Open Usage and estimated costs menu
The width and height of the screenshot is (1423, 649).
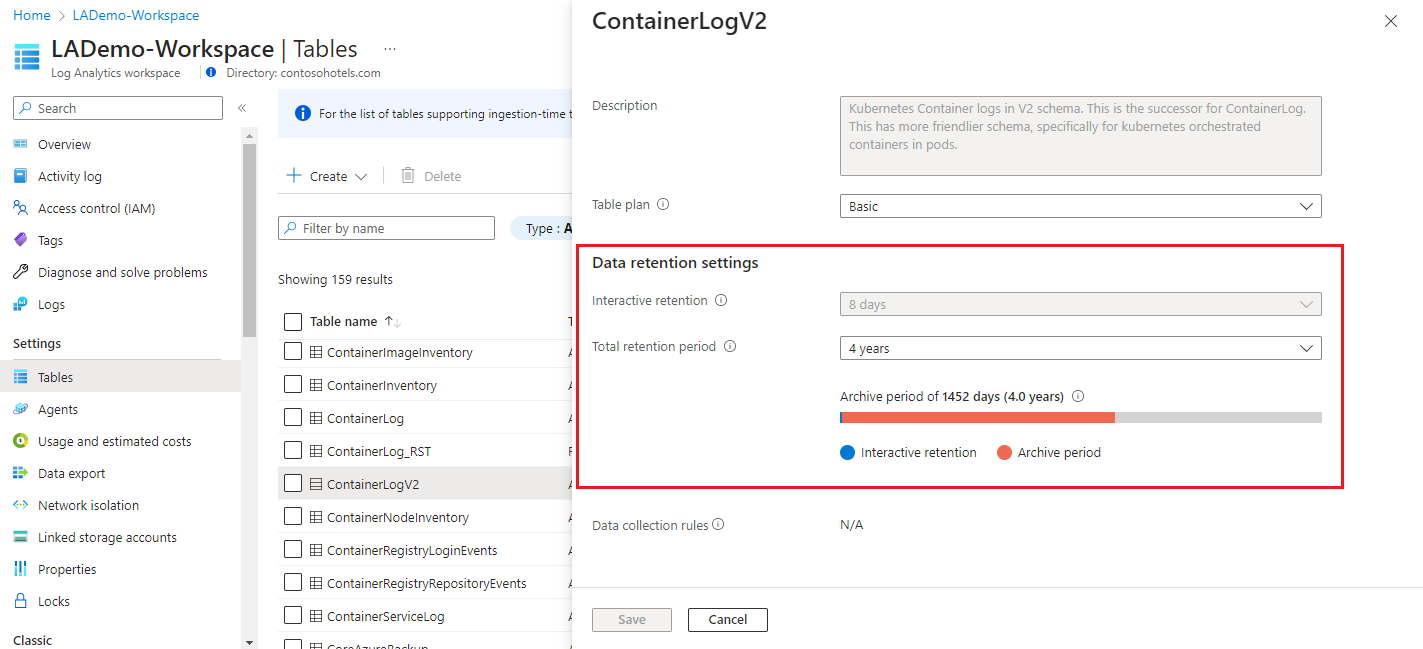[114, 441]
